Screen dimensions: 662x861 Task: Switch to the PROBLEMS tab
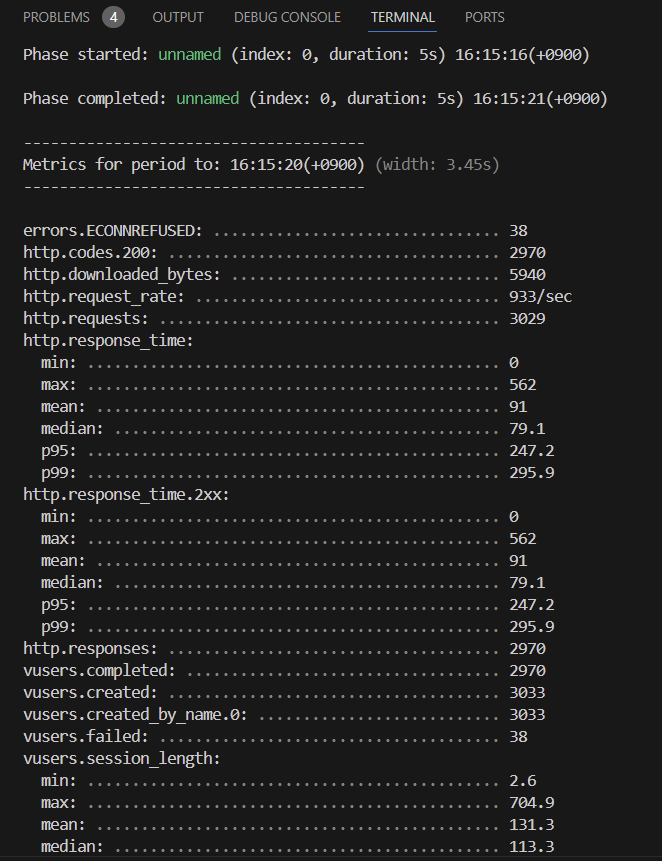click(x=55, y=17)
